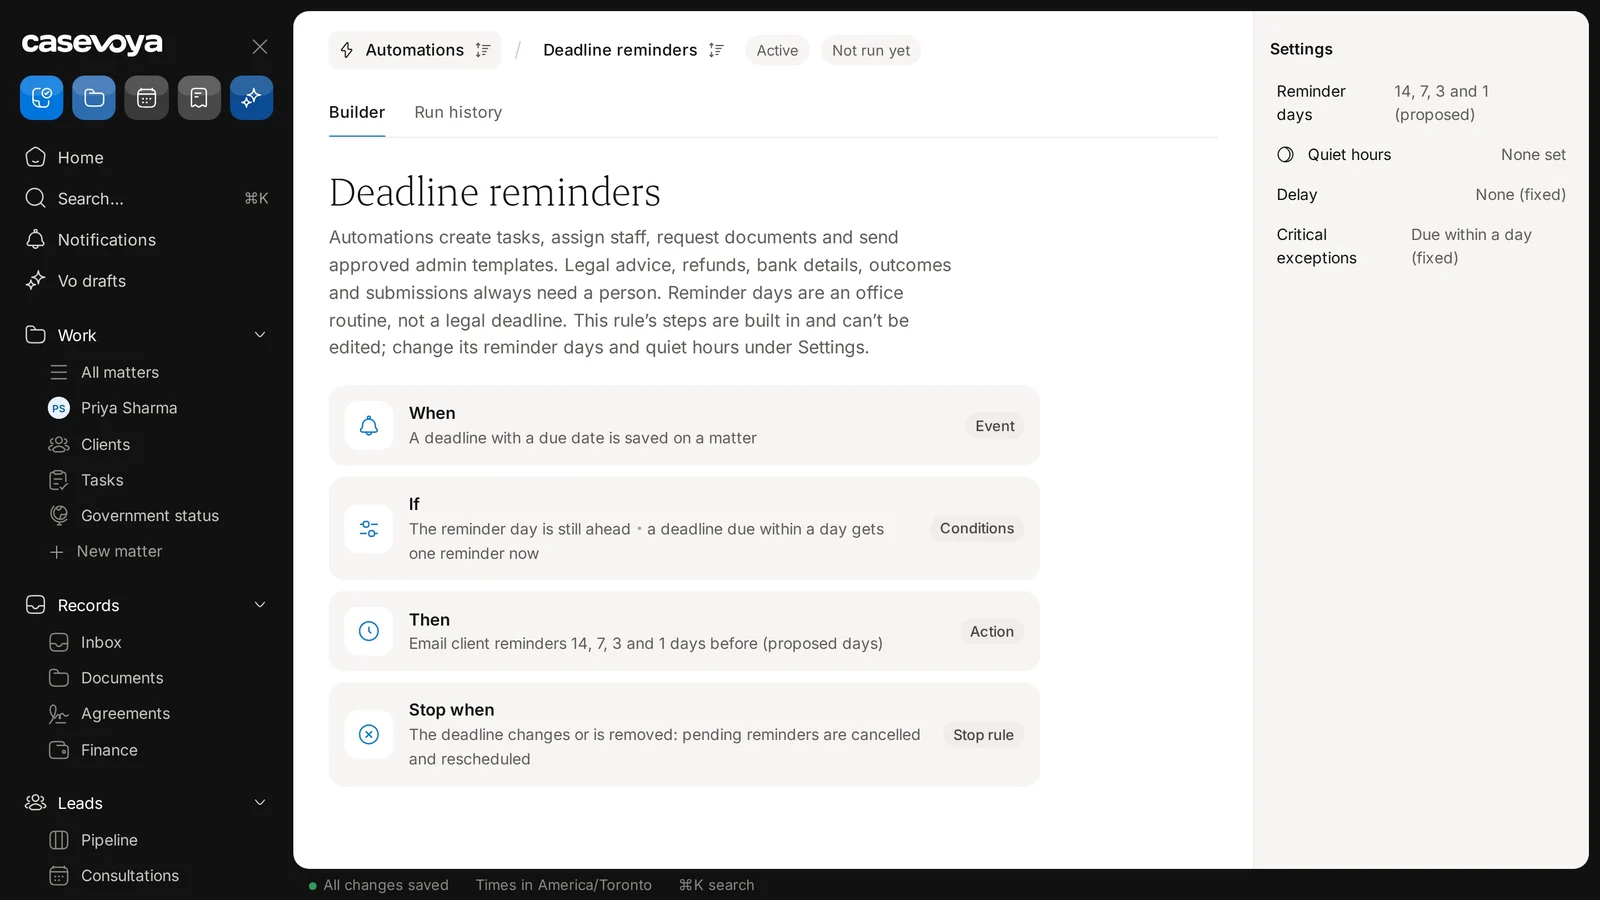Collapse the Leads section chevron
The width and height of the screenshot is (1600, 900).
point(260,803)
